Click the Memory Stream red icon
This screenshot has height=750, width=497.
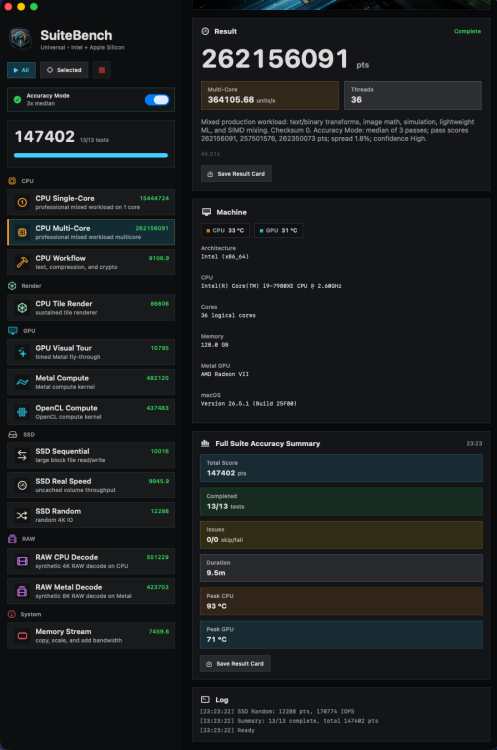(x=22, y=636)
